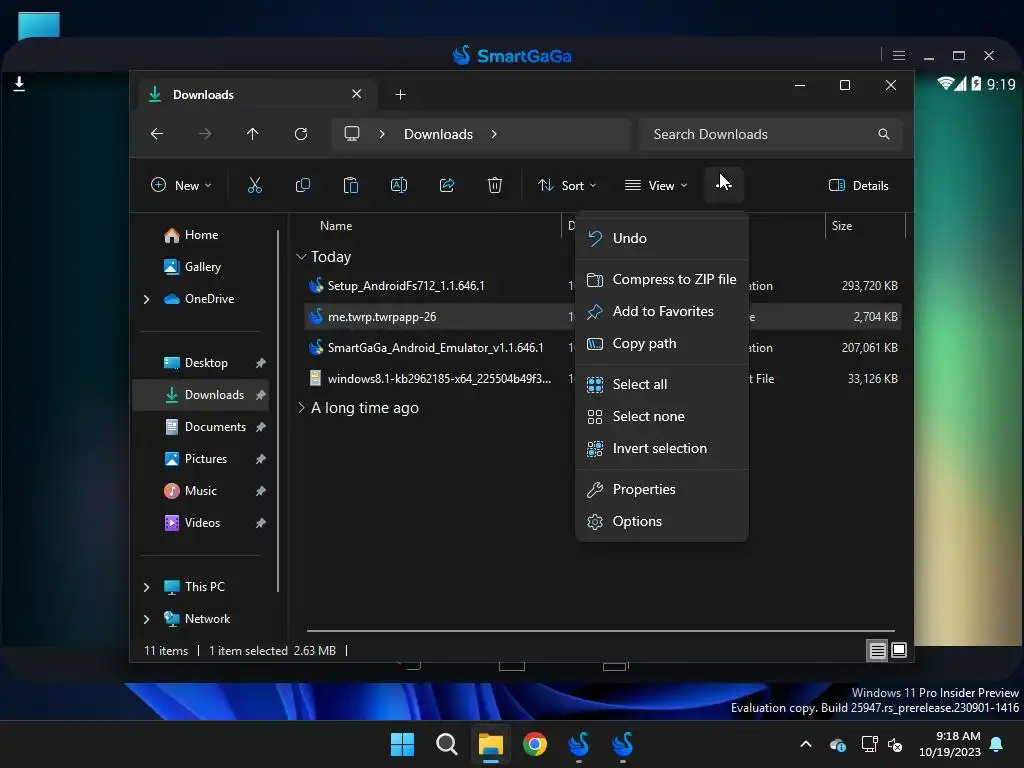Click the Share icon in toolbar

pyautogui.click(x=447, y=185)
